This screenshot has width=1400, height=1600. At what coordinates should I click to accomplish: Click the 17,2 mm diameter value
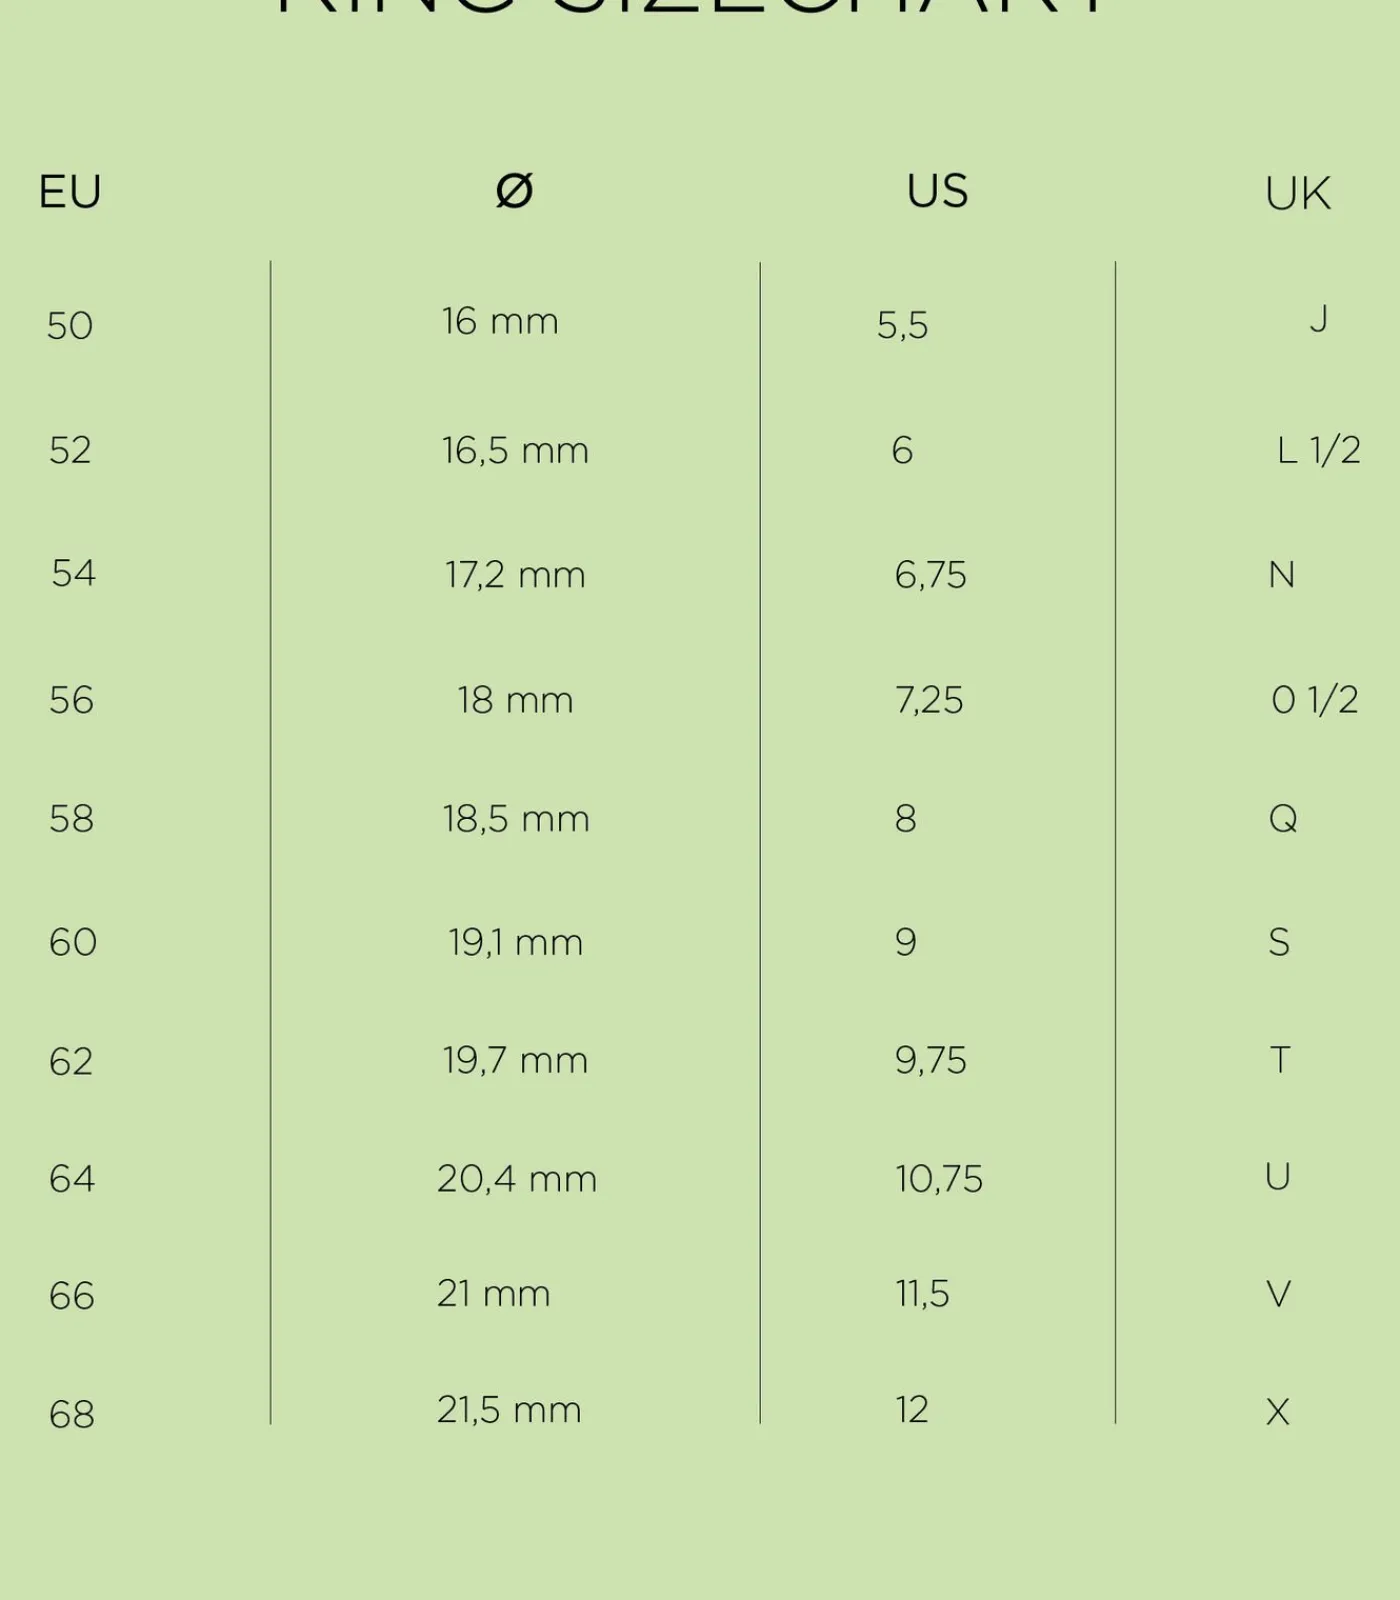tap(515, 575)
